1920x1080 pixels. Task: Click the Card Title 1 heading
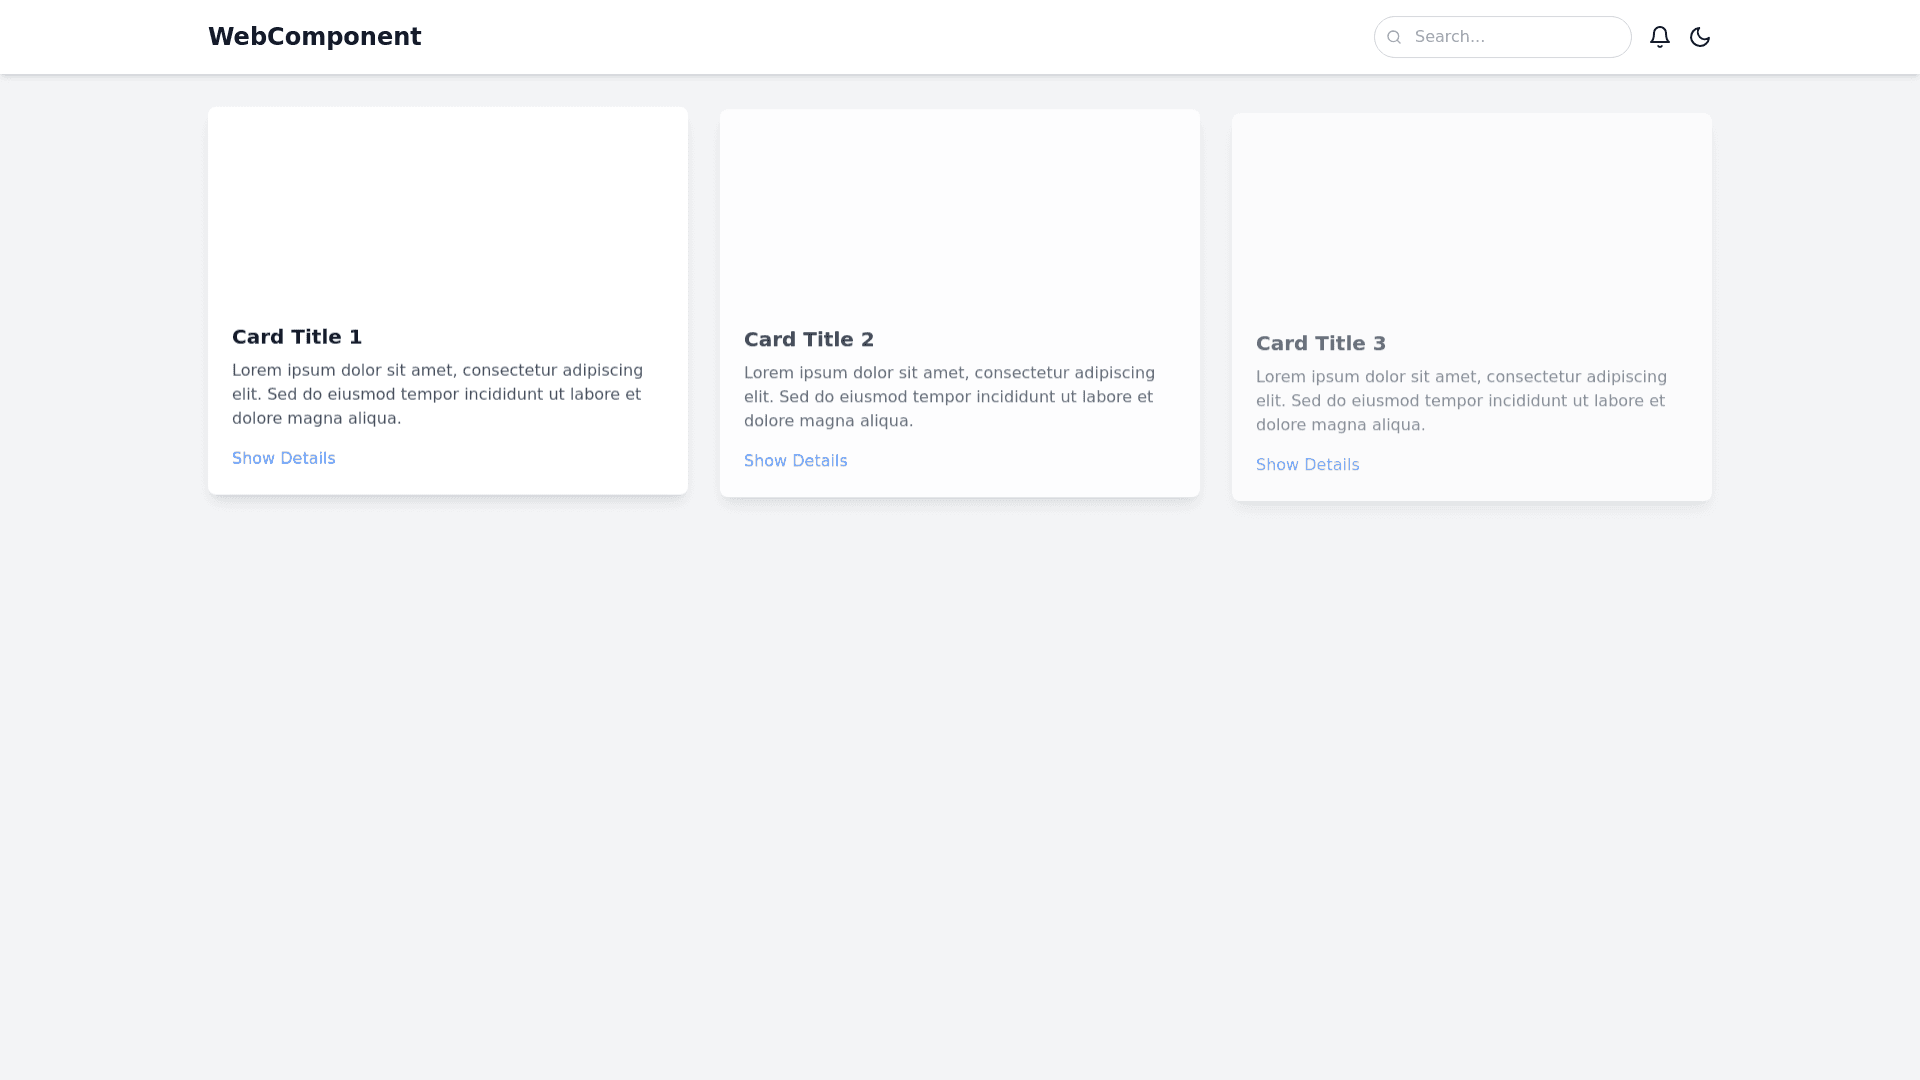[x=297, y=337]
